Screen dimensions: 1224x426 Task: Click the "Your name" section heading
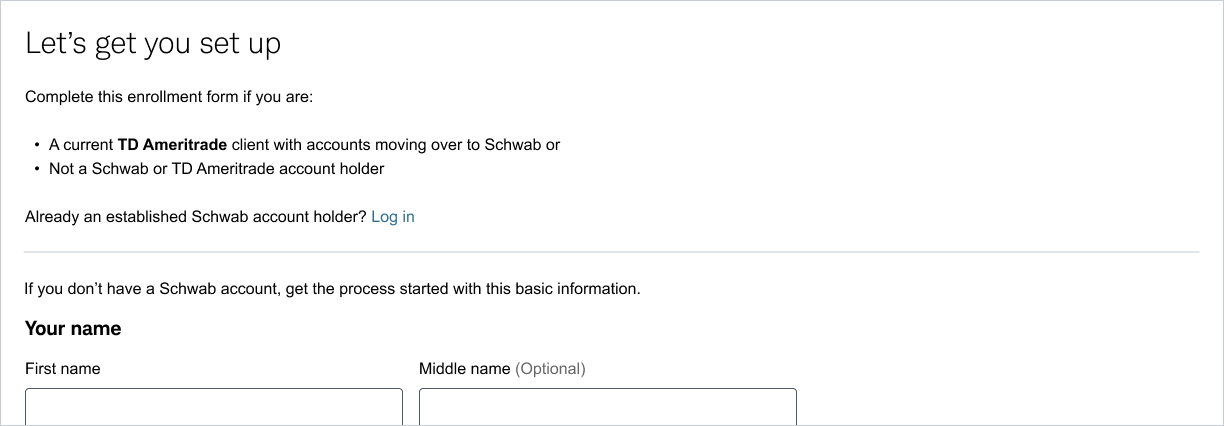point(73,329)
